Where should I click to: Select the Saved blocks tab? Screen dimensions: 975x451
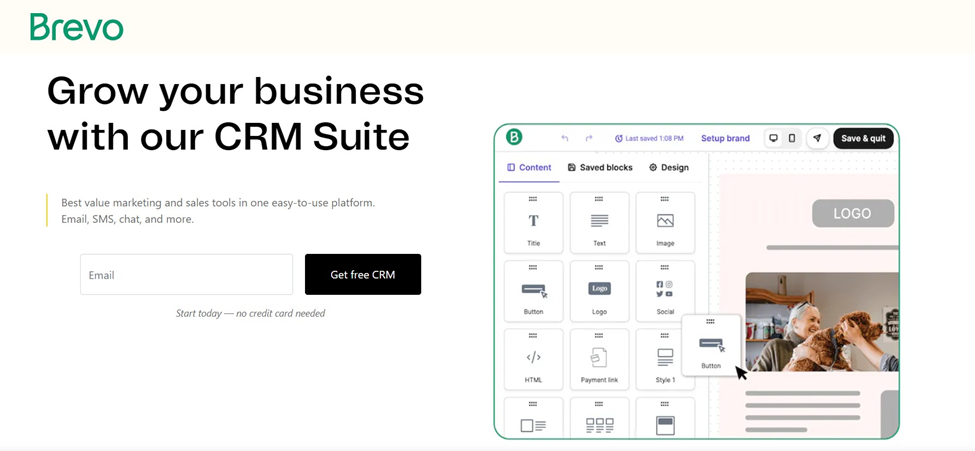(x=600, y=167)
